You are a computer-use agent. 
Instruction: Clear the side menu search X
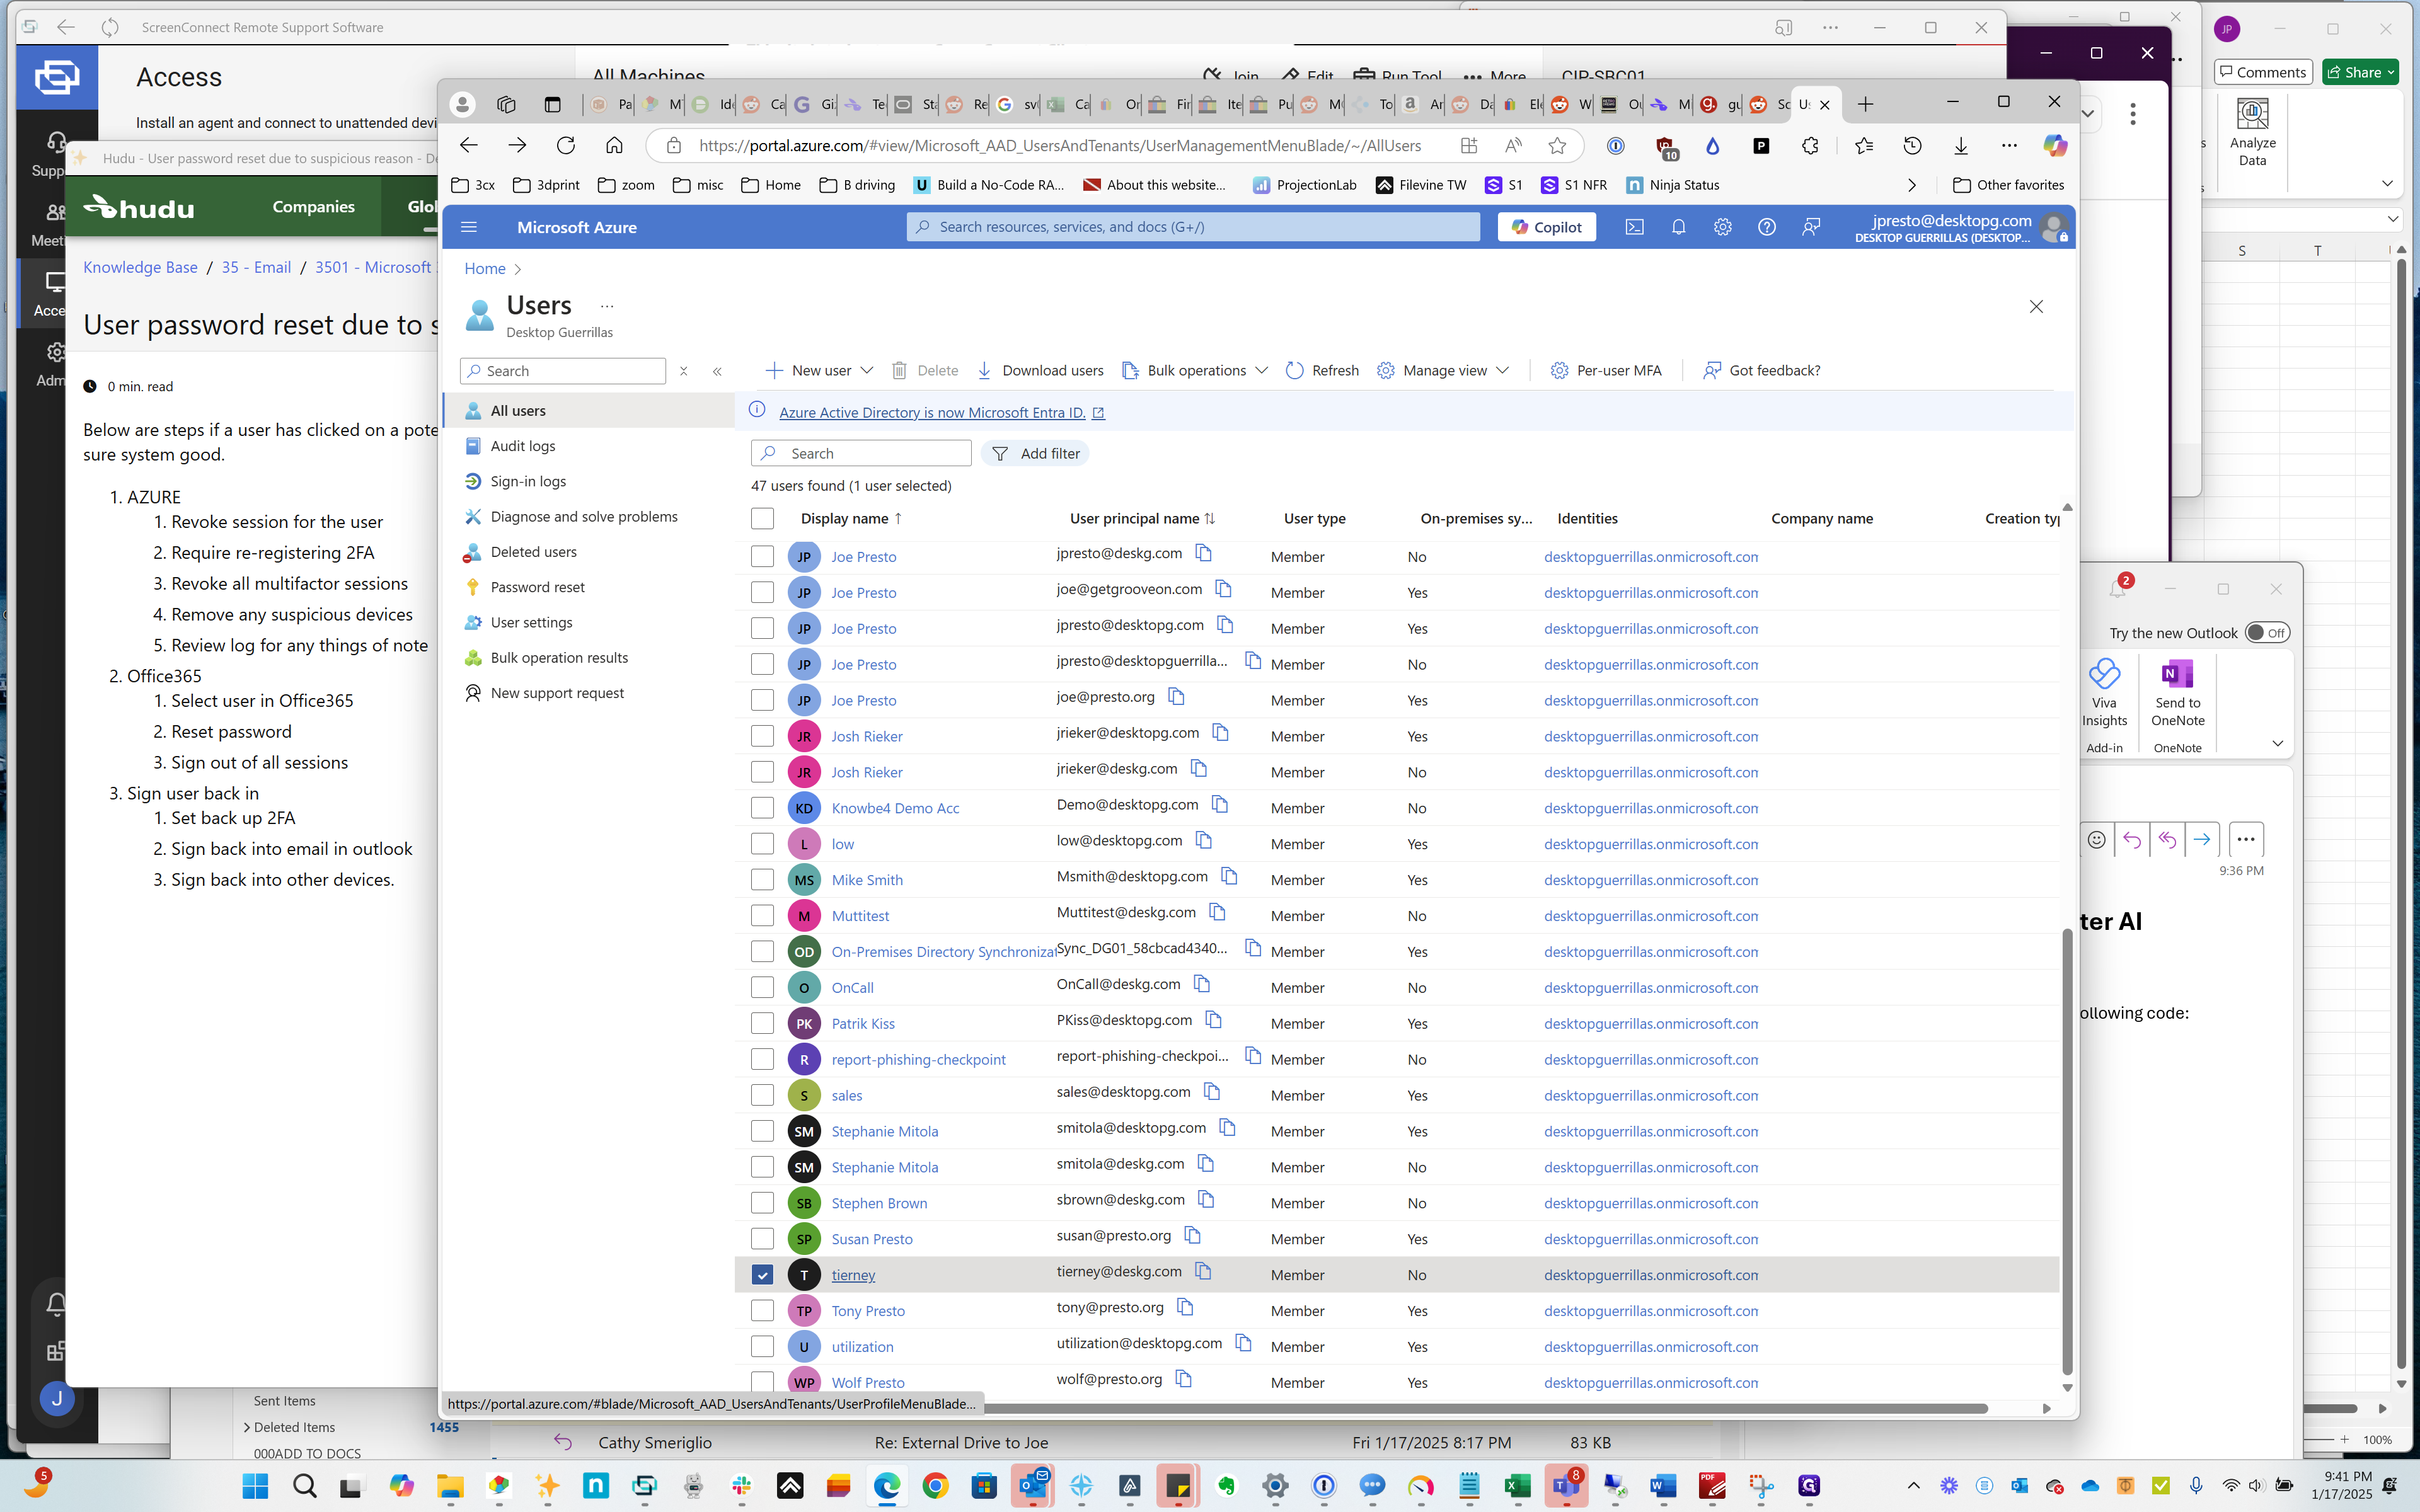click(x=684, y=371)
